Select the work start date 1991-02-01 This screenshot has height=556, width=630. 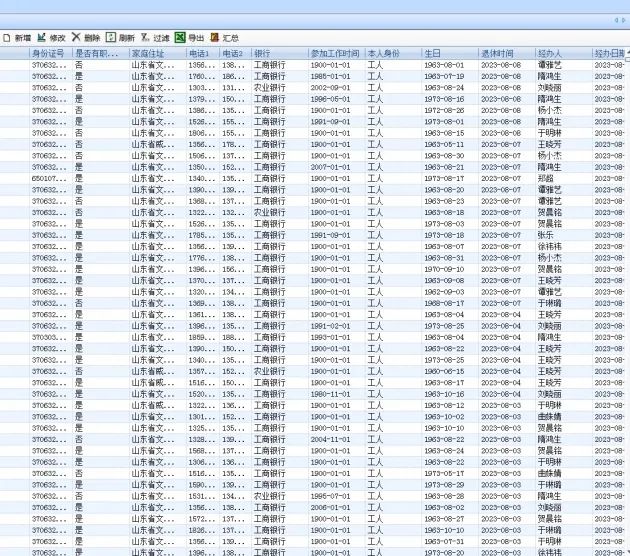(x=330, y=326)
